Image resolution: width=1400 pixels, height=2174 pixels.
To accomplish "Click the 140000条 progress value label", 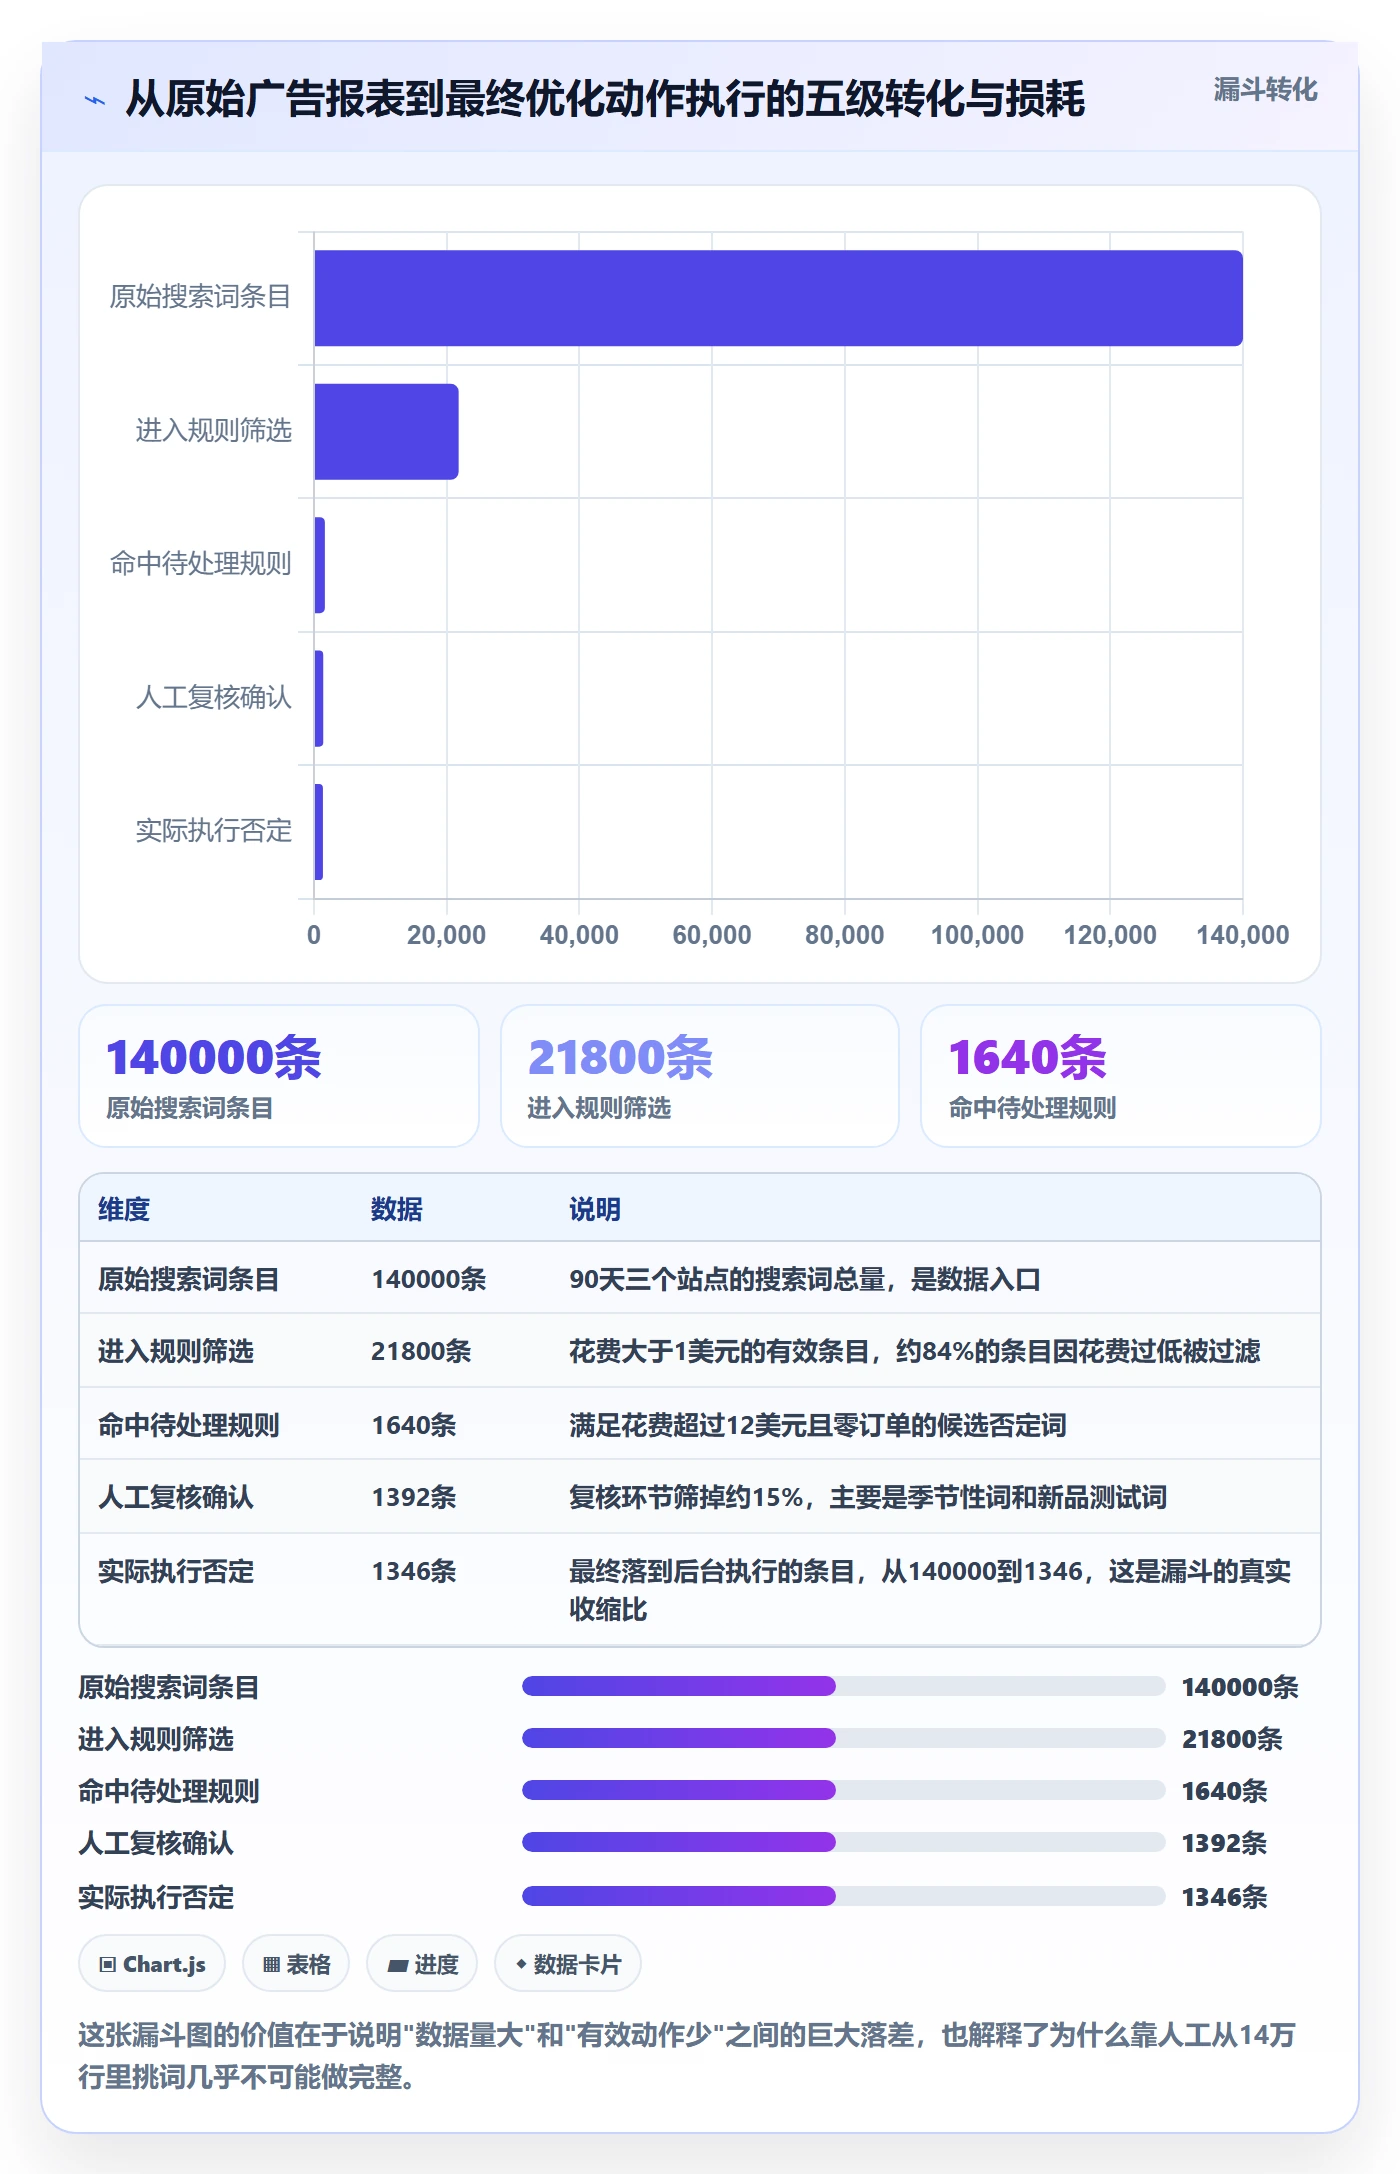I will point(1240,1687).
